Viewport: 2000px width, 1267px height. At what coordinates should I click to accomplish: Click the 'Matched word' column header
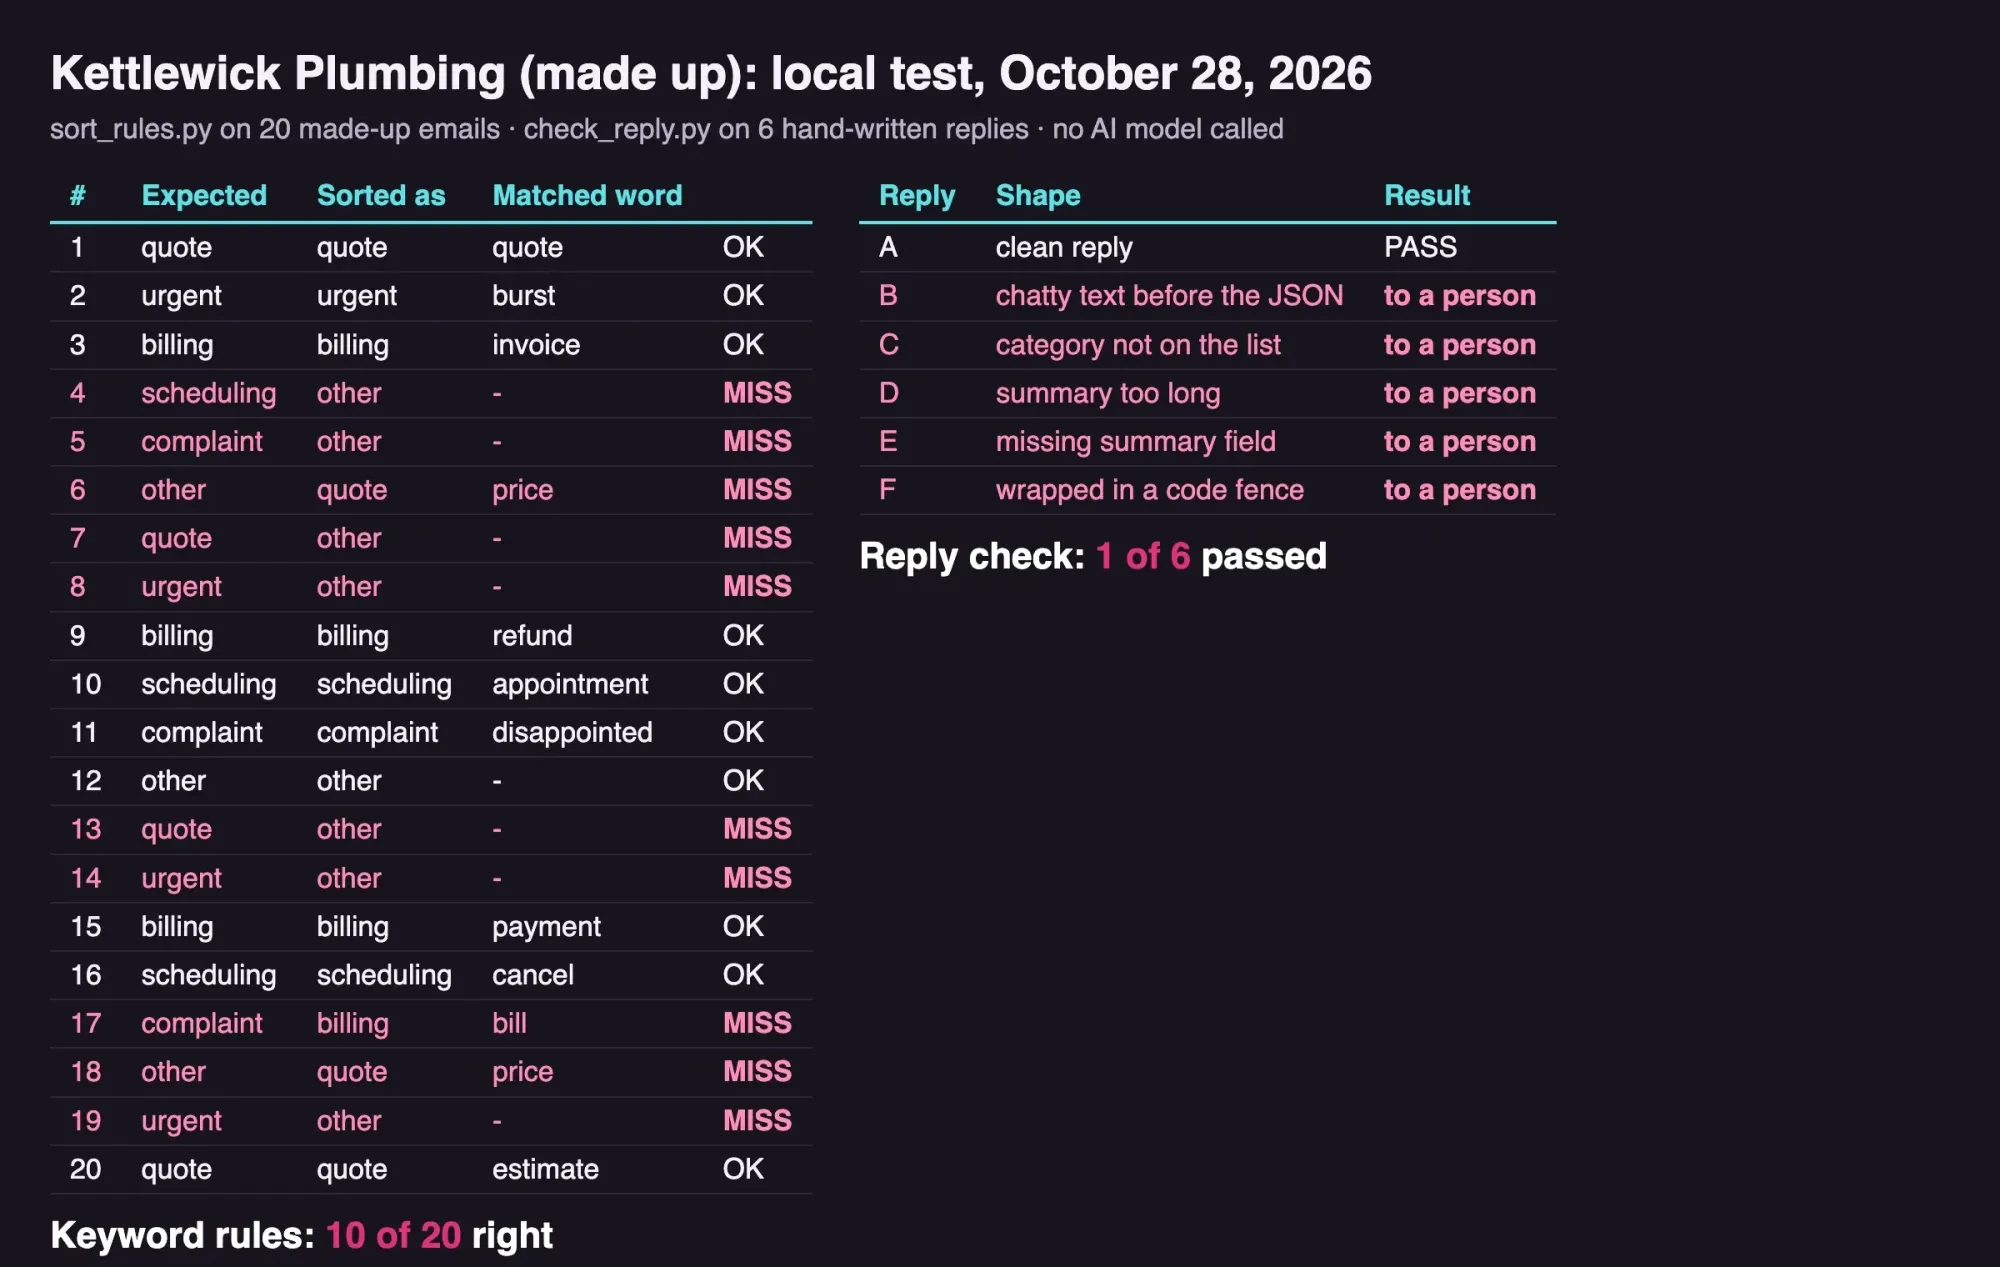pyautogui.click(x=587, y=195)
